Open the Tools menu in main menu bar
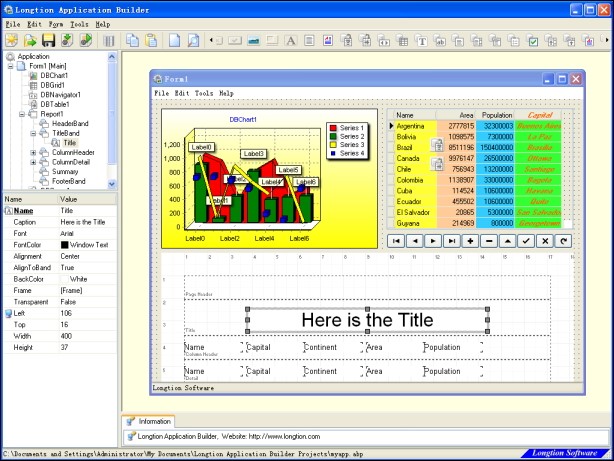The image size is (614, 461). (79, 23)
